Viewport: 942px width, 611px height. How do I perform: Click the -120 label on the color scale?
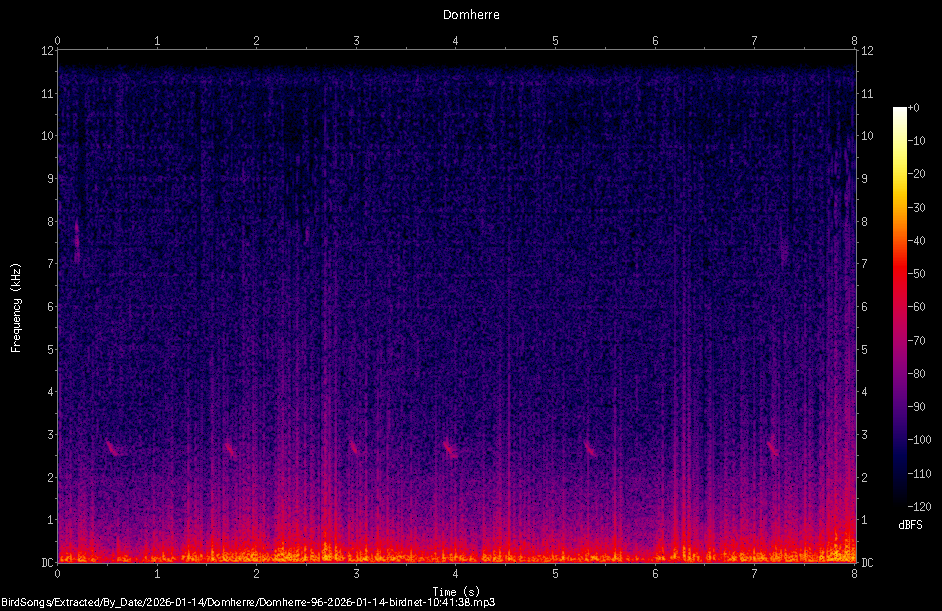click(x=919, y=506)
